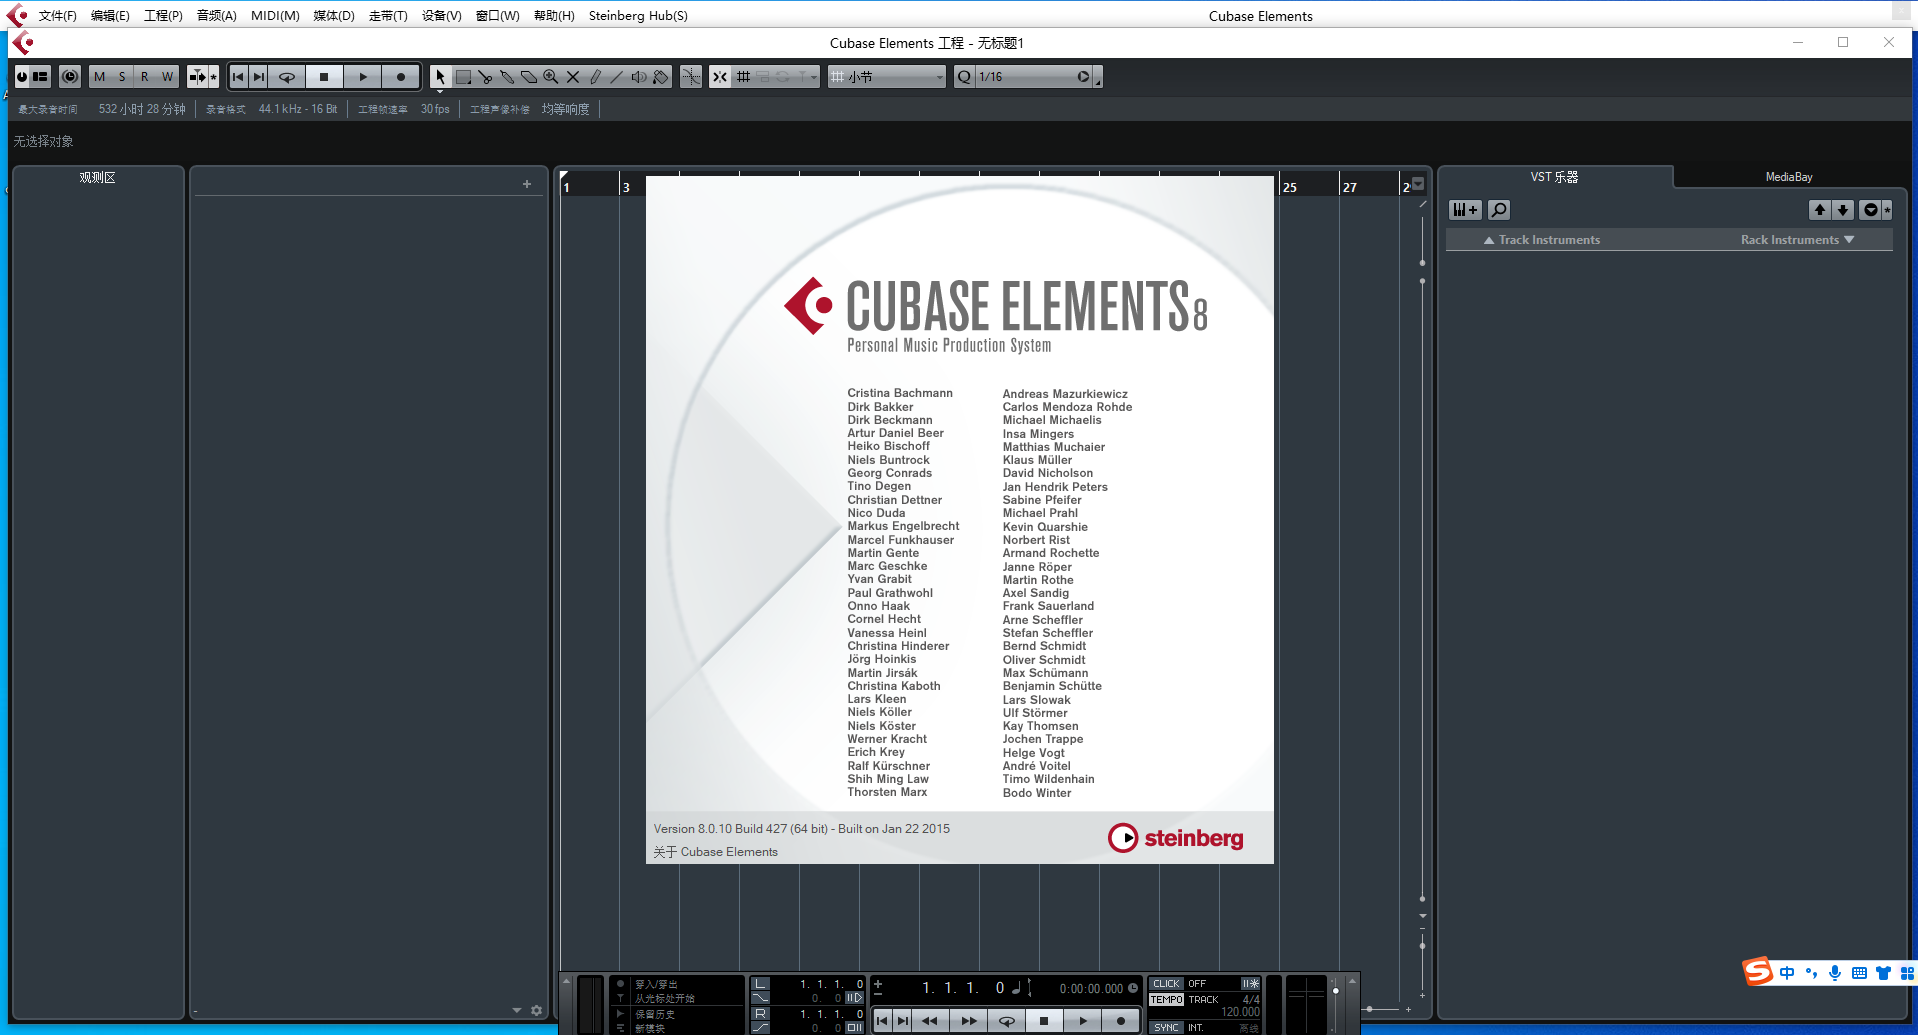Click the time signature 4/4 value

click(1251, 999)
